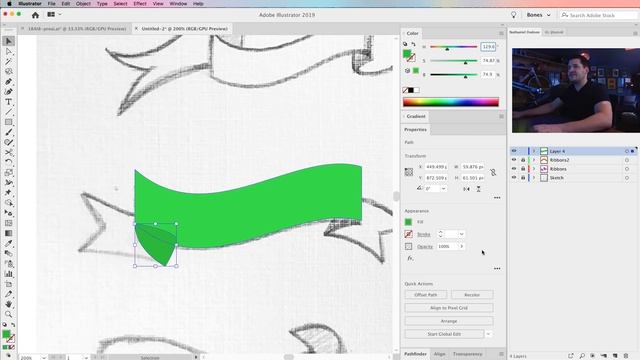This screenshot has height=360, width=640.
Task: Open the Effect menu
Action: (x=140, y=4)
